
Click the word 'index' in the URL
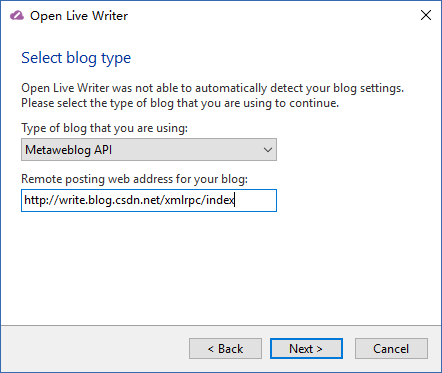(220, 200)
